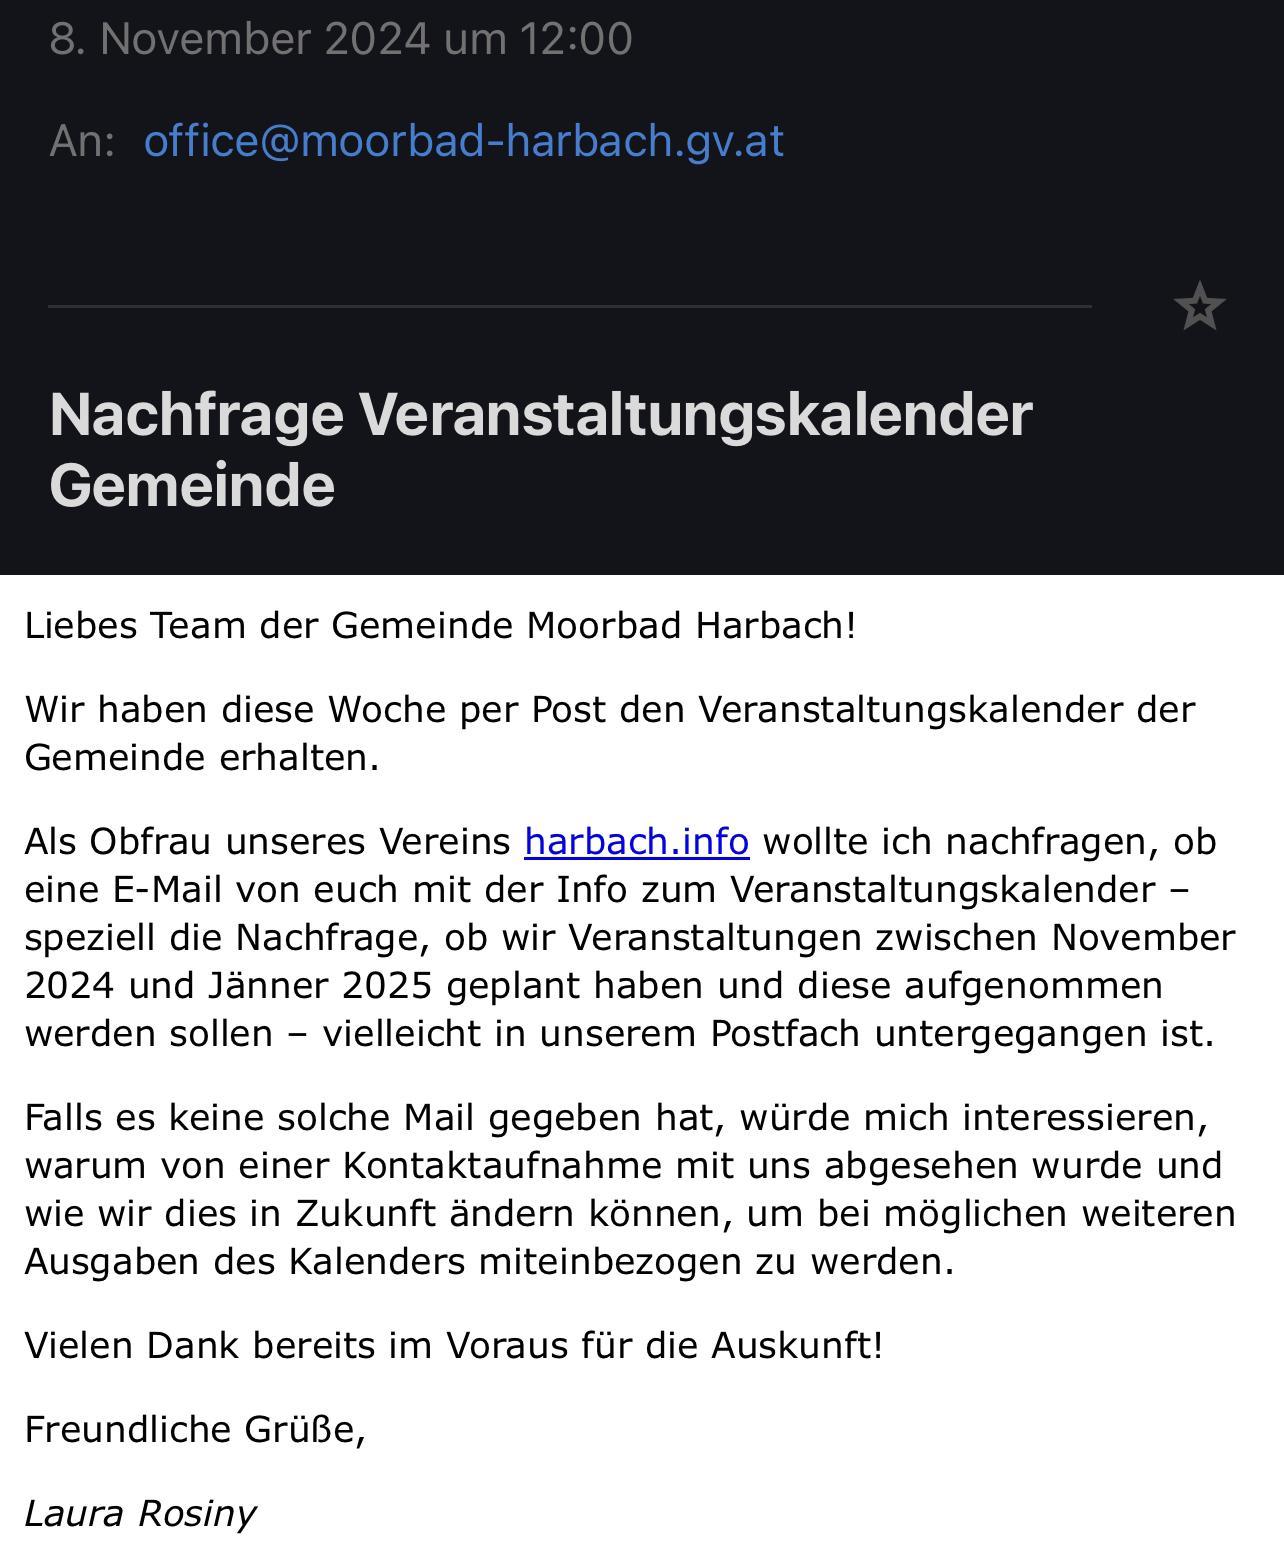The image size is (1284, 1551).
Task: Tap greeting 'Liebes Team der Gemeinde Moorbad Harbach!'
Action: 440,626
